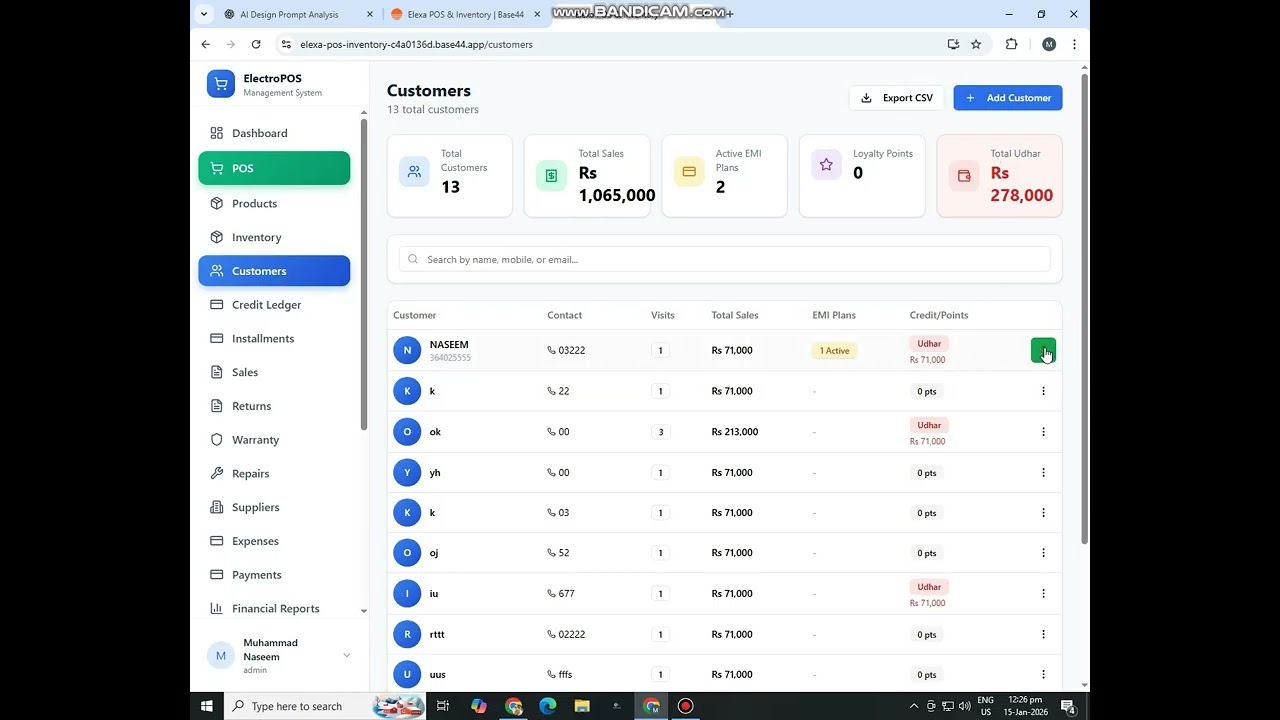Open the Windows notification center

[x=1068, y=706]
